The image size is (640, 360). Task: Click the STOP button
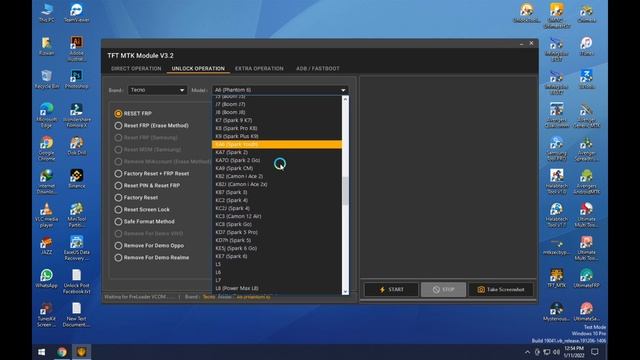click(443, 289)
